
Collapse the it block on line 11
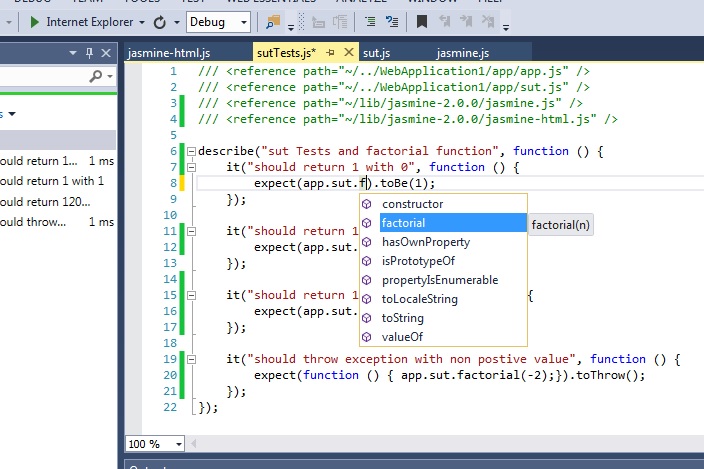pos(191,232)
